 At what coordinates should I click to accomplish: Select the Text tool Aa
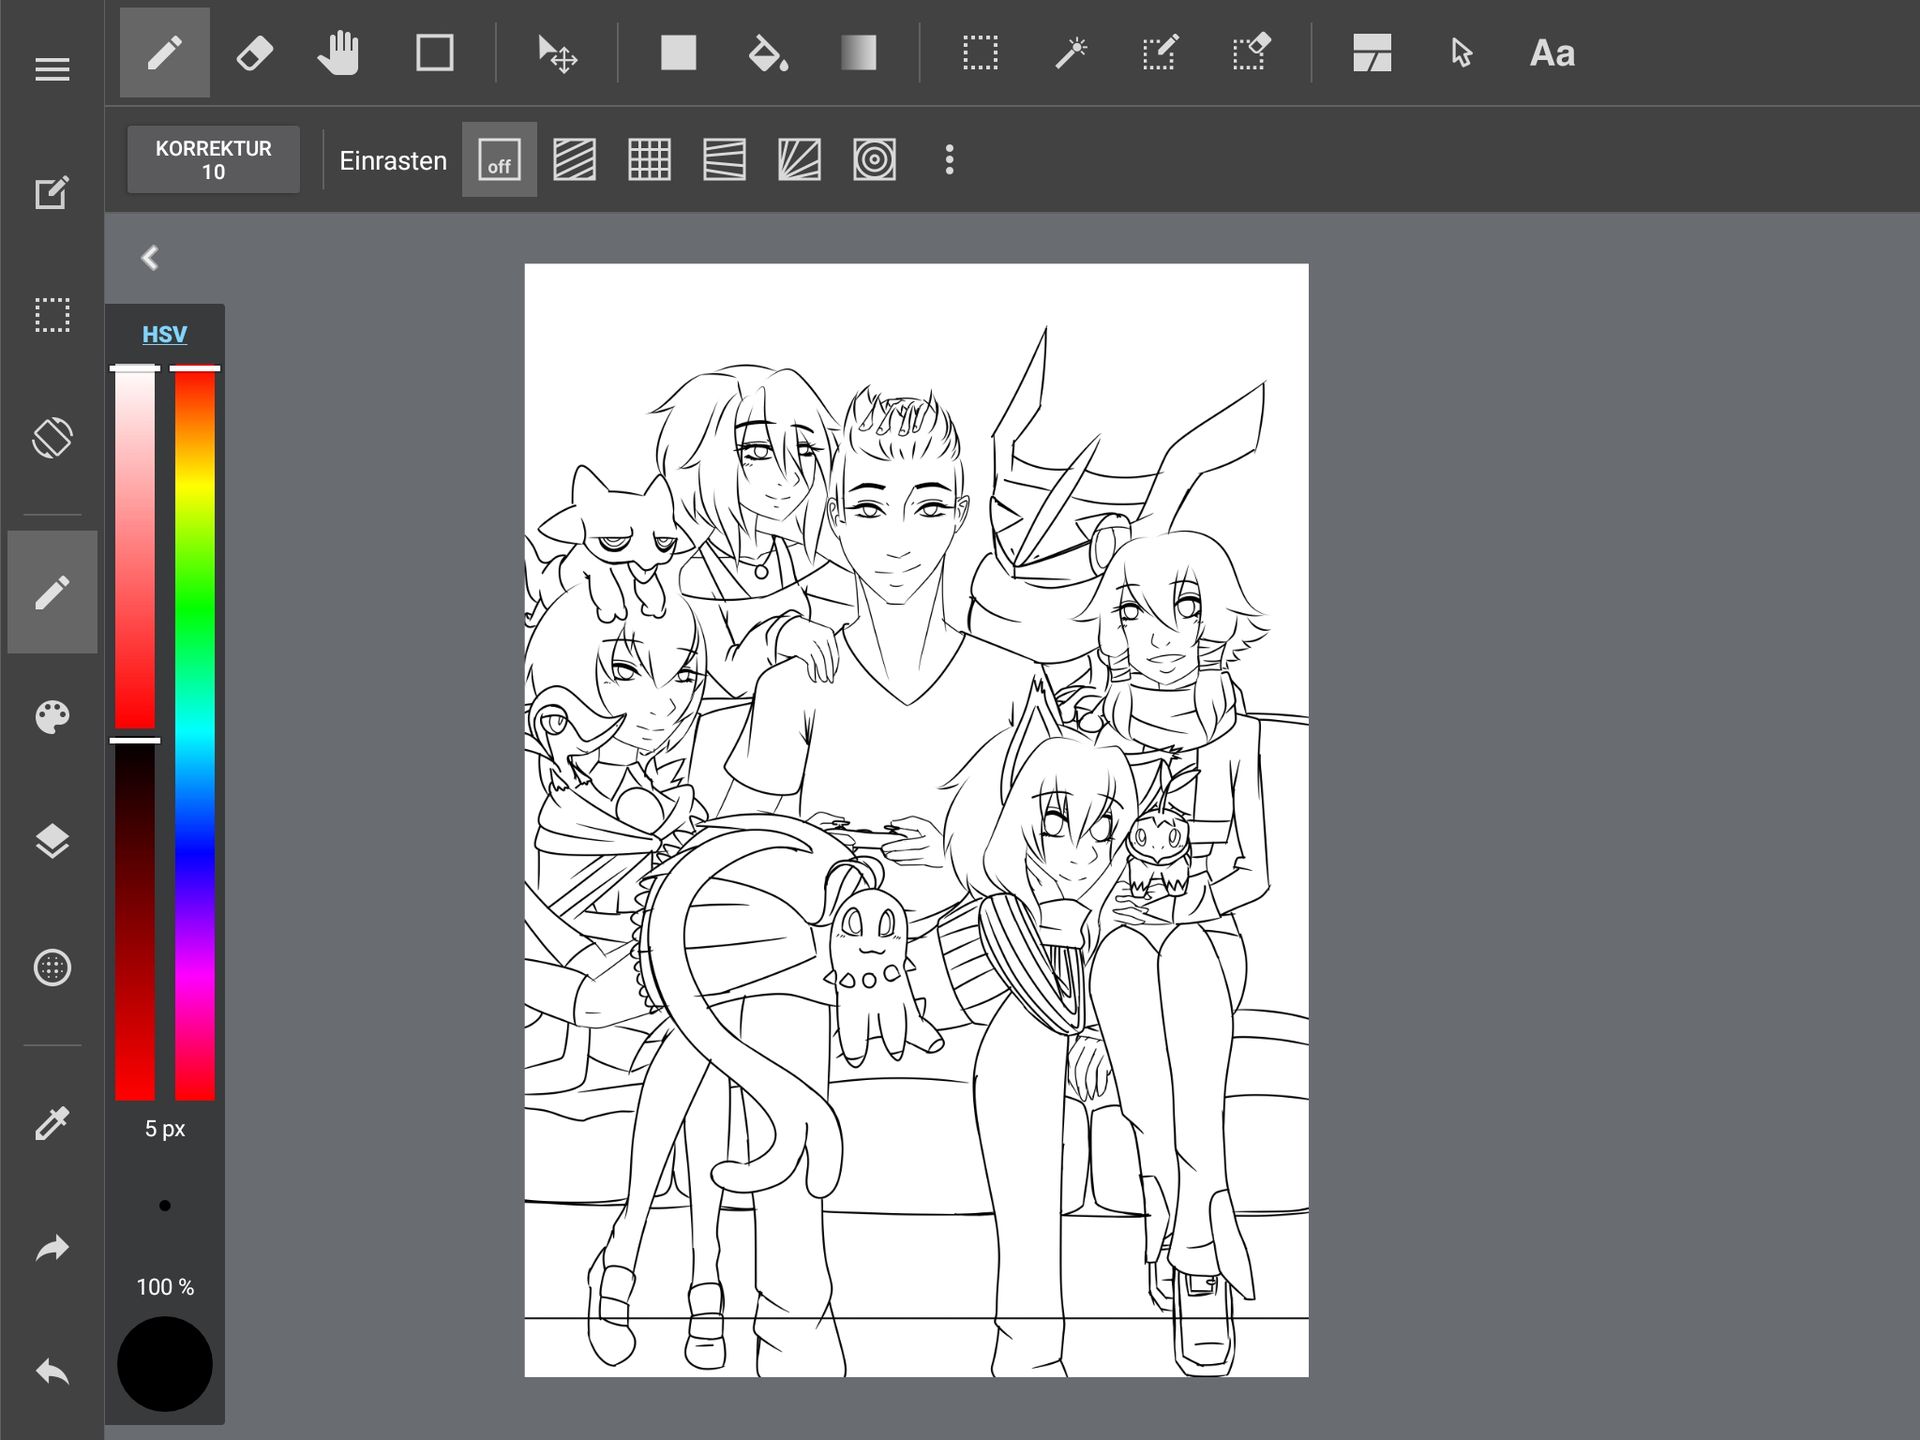tap(1552, 53)
